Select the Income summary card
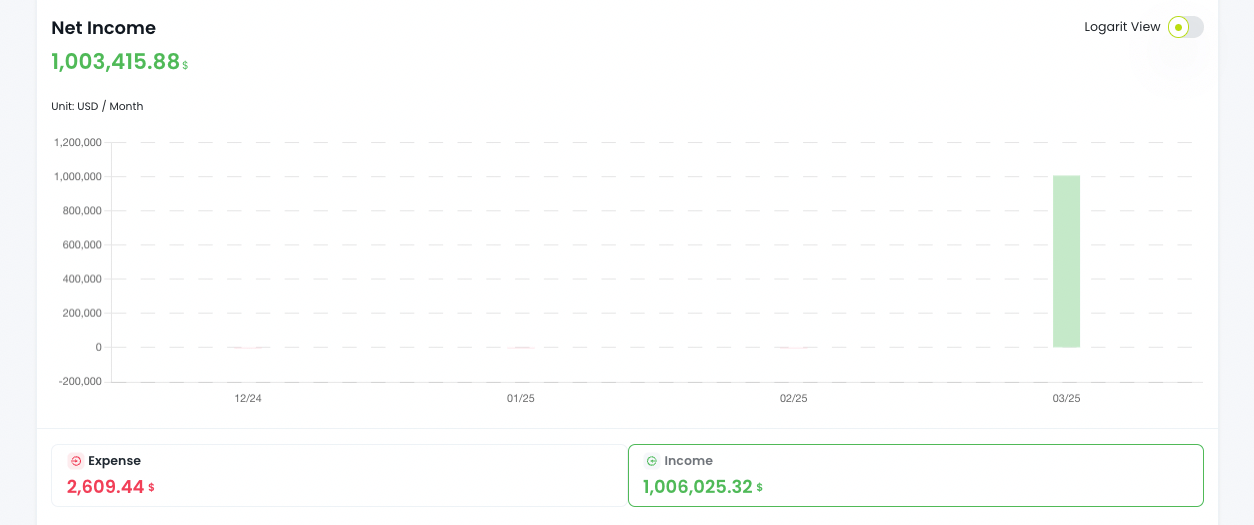This screenshot has width=1254, height=525. coord(915,475)
